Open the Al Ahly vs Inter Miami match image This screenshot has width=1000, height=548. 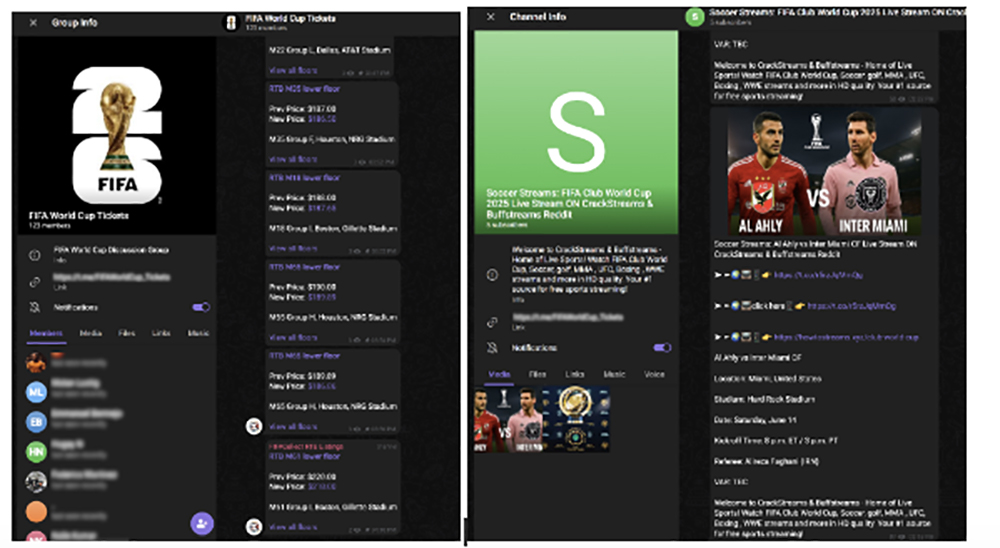pyautogui.click(x=824, y=172)
